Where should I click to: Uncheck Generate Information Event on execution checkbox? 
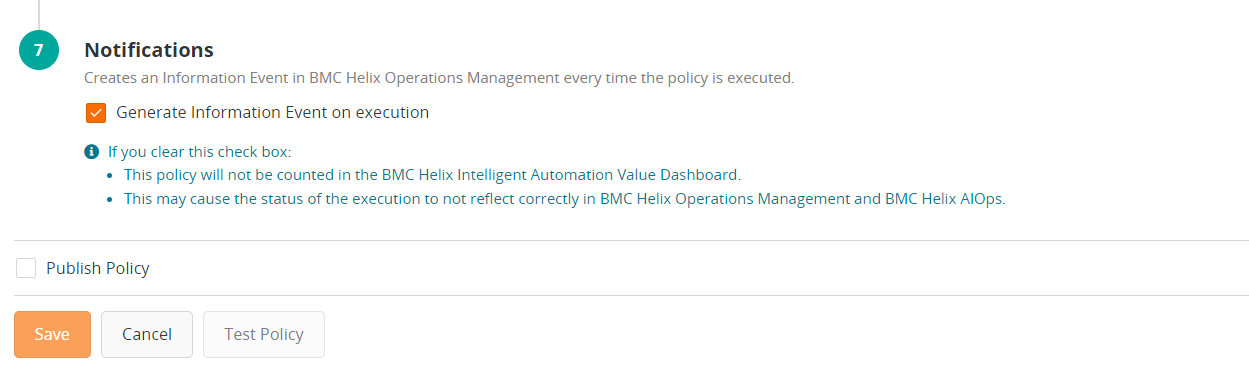96,113
